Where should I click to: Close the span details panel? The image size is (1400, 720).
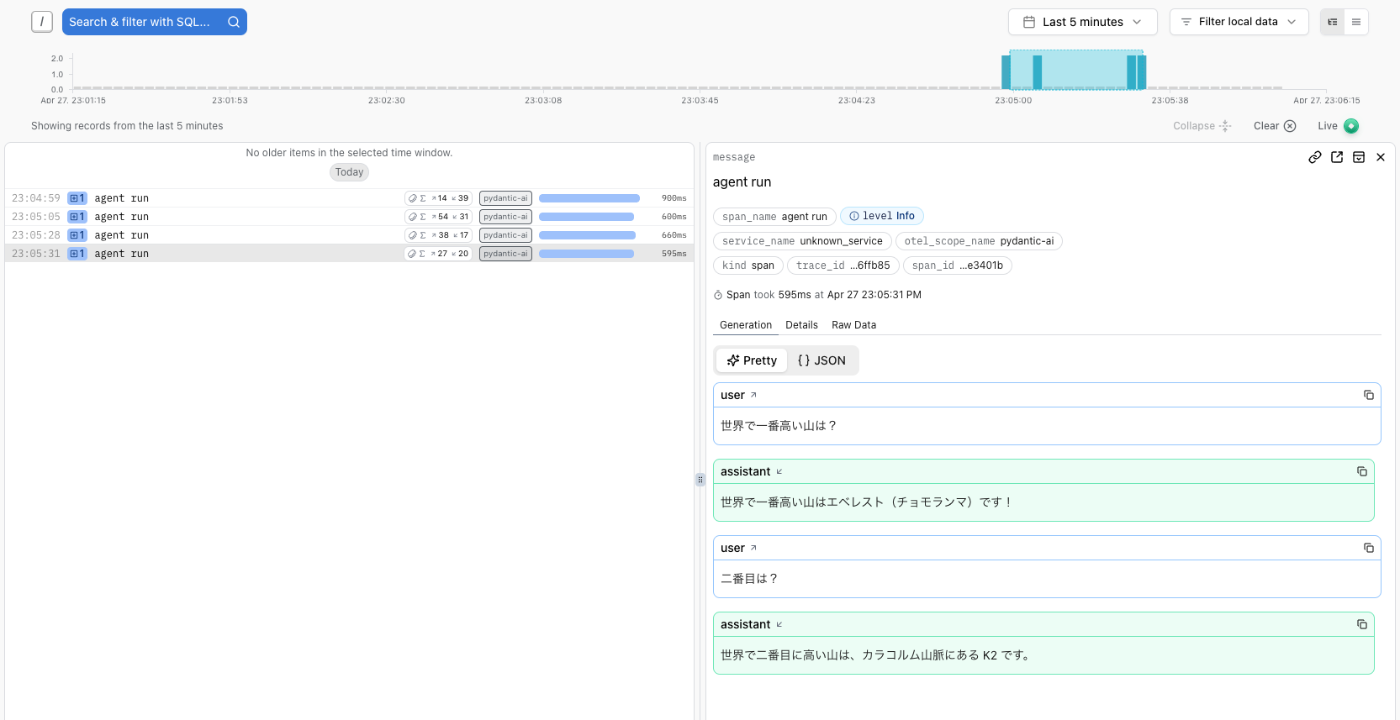(1381, 157)
